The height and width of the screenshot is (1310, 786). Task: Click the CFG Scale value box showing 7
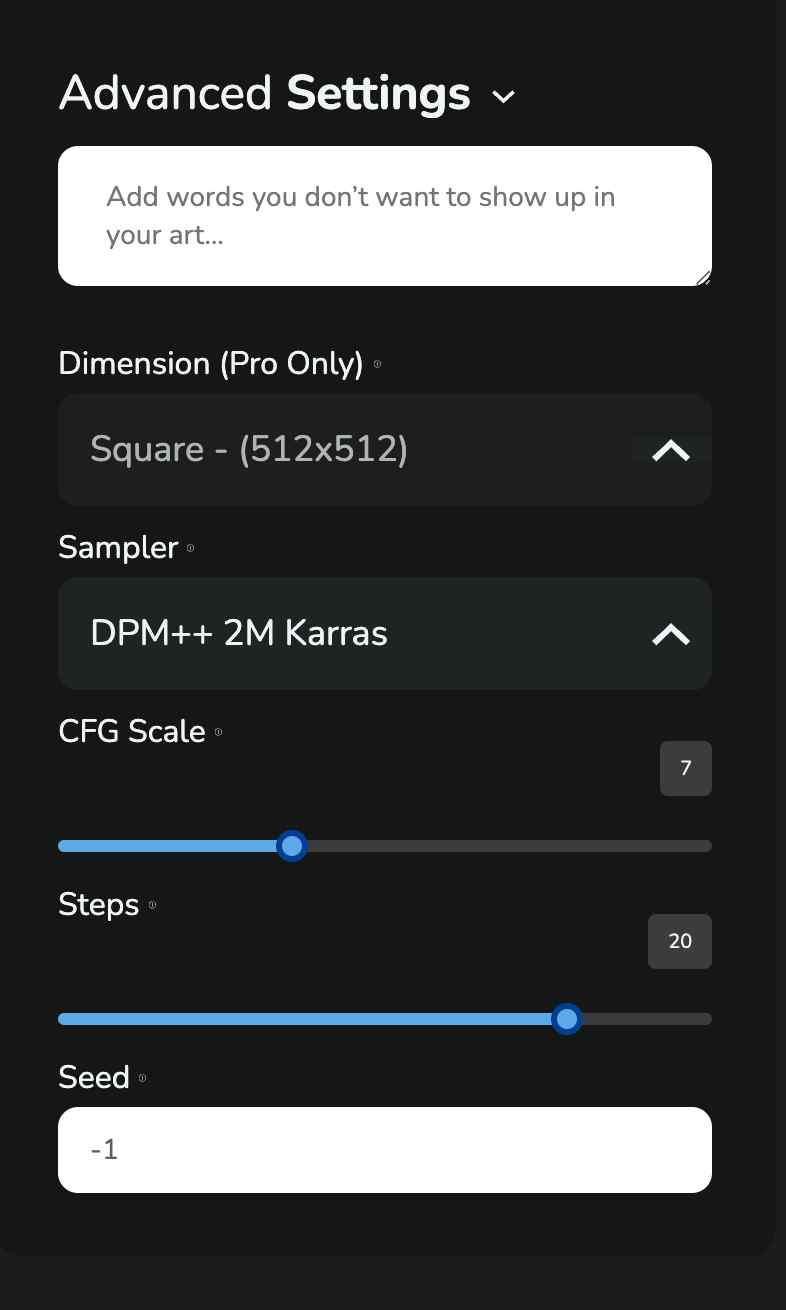click(685, 768)
